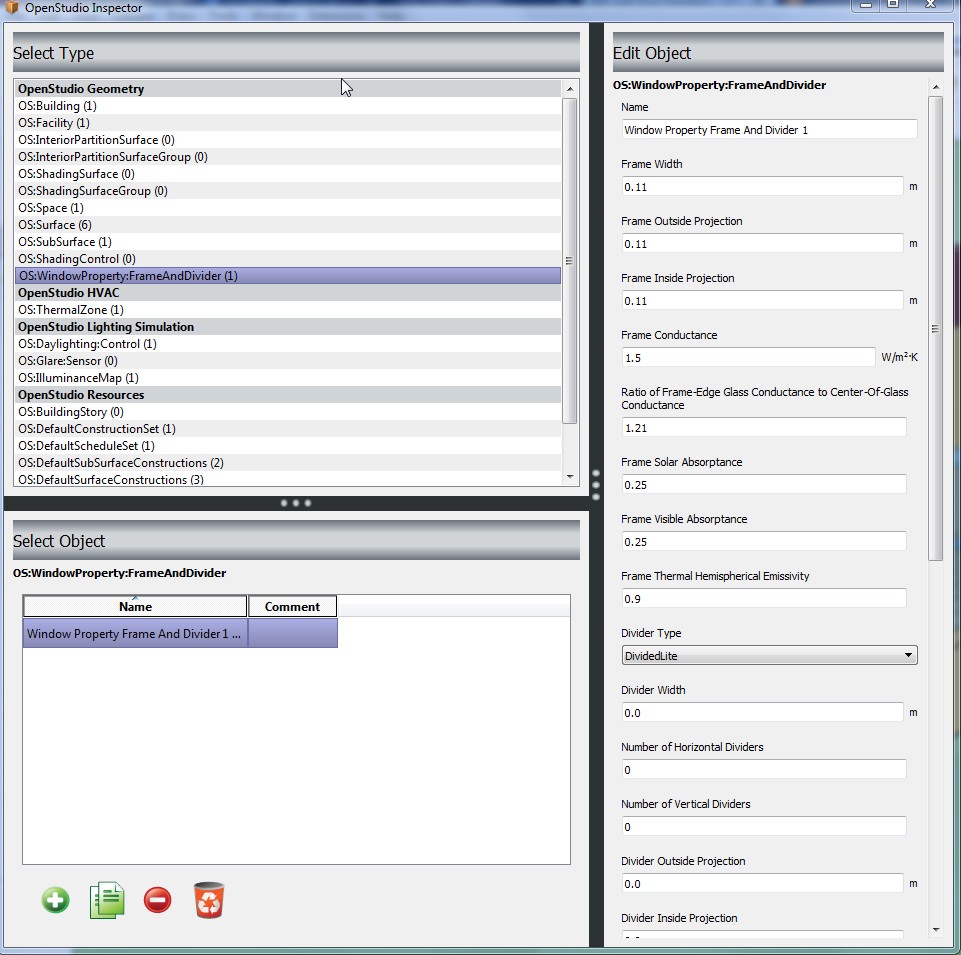Maximize the OpenStudio Inspector window
The image size is (961, 955).
pyautogui.click(x=893, y=4)
